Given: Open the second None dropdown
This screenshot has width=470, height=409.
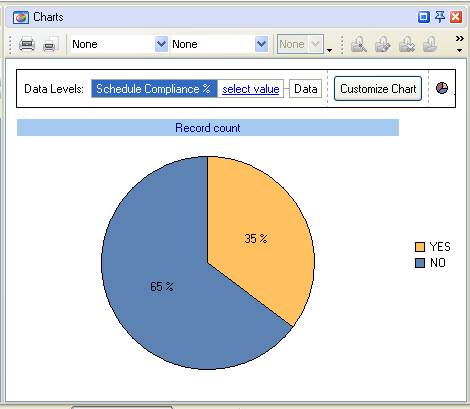Looking at the screenshot, I should point(219,44).
